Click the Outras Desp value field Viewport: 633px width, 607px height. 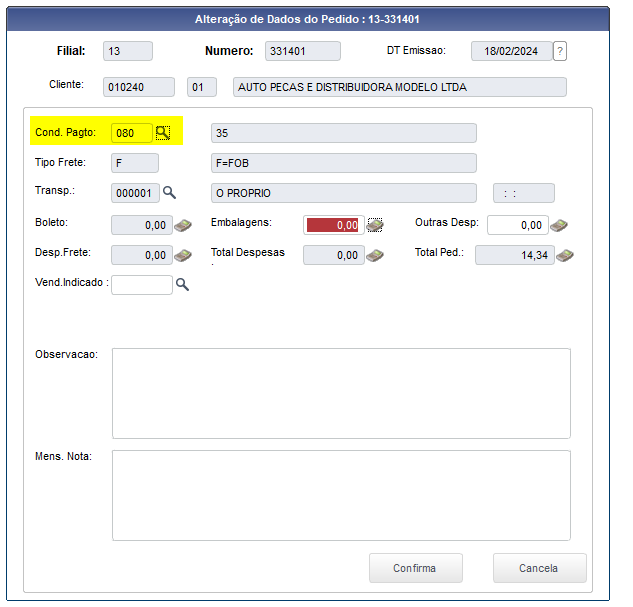(518, 225)
